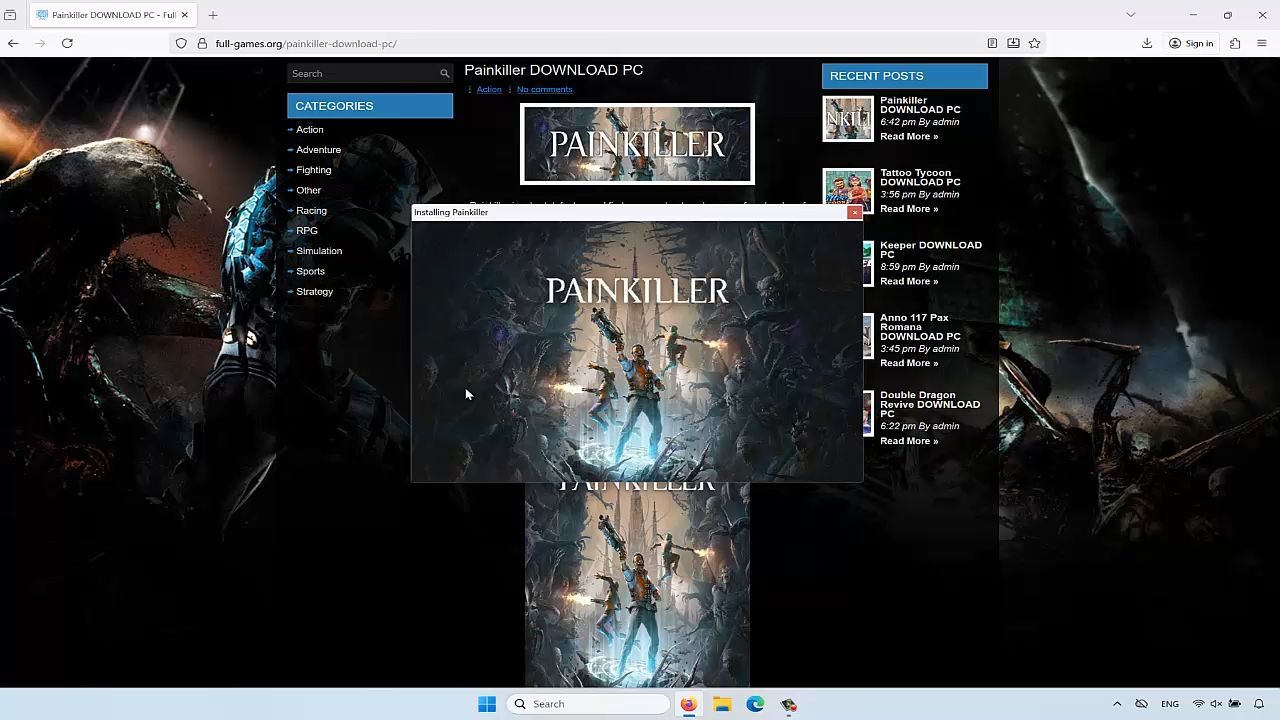Viewport: 1280px width, 720px height.
Task: Click Read More under Tattoo Tycoon
Action: [x=908, y=209]
